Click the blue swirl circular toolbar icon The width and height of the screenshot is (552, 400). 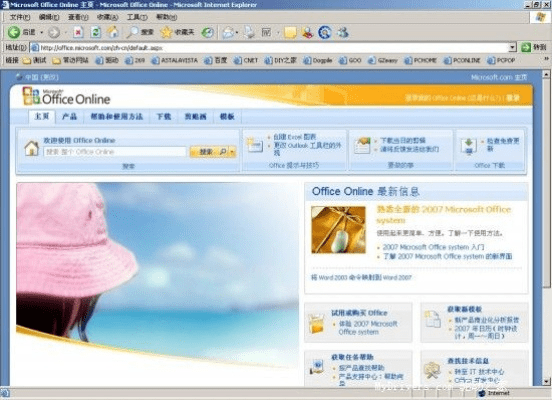tap(325, 32)
